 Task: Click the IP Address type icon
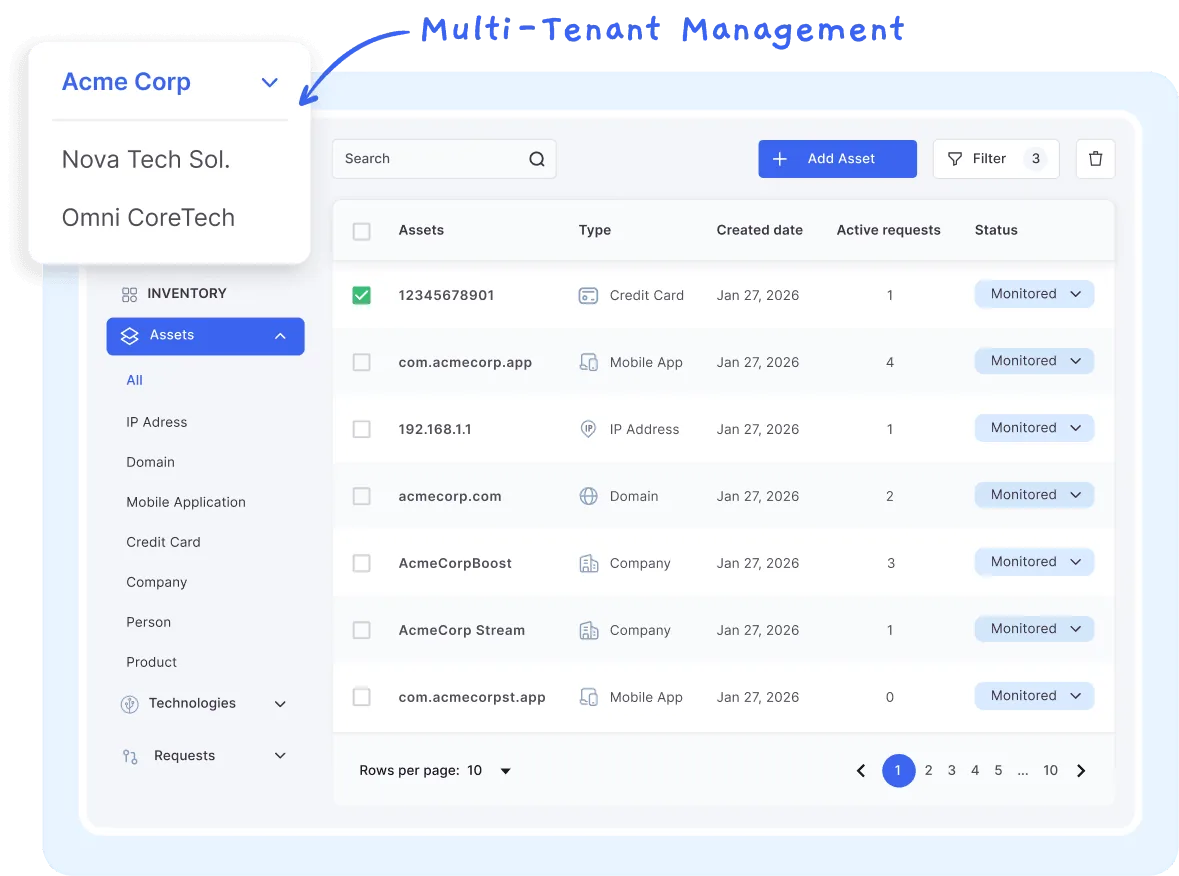(x=588, y=429)
